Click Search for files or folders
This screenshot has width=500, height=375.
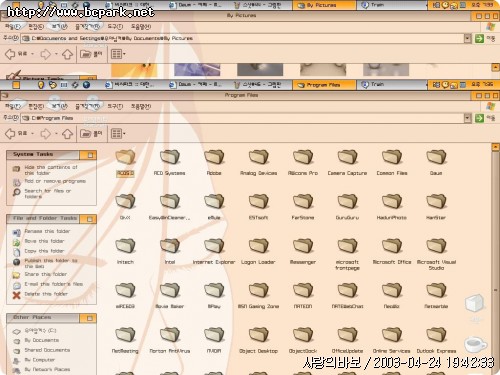[x=48, y=194]
